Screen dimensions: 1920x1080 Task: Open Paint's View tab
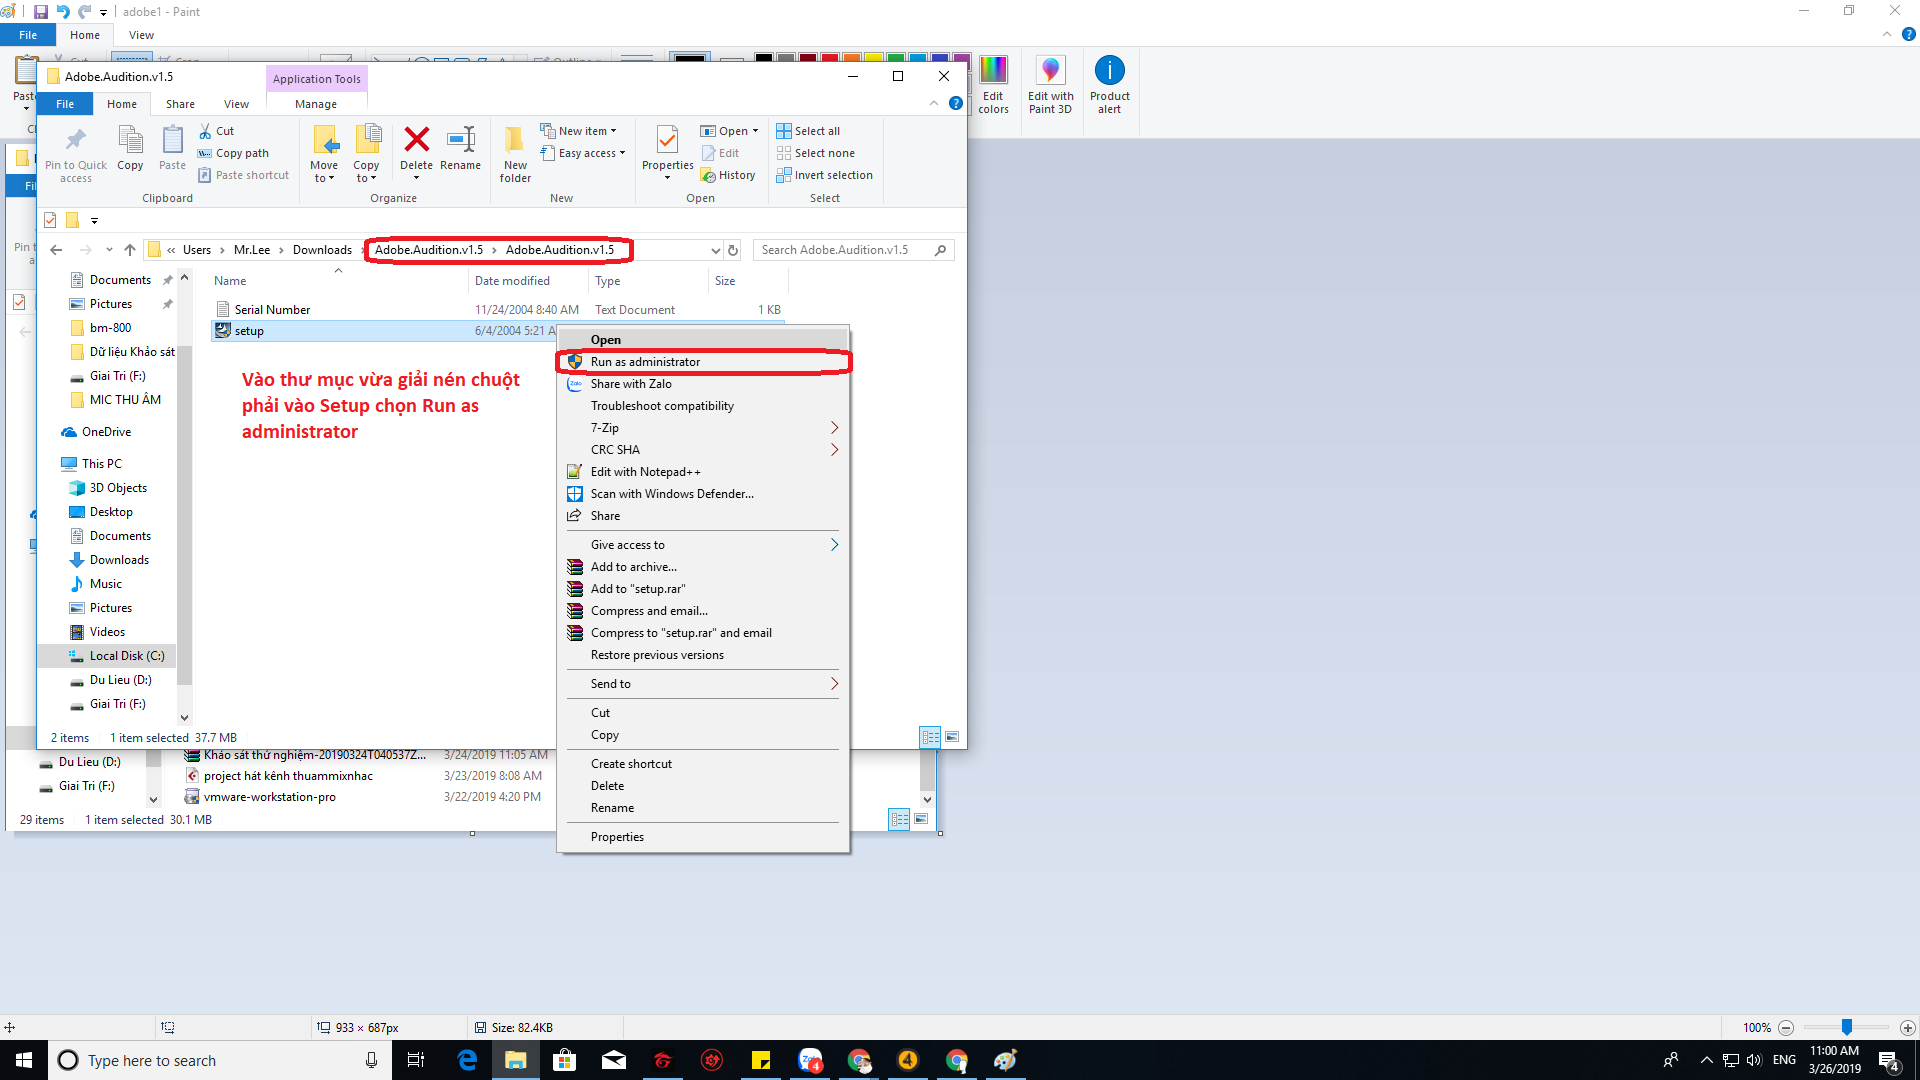pos(141,35)
